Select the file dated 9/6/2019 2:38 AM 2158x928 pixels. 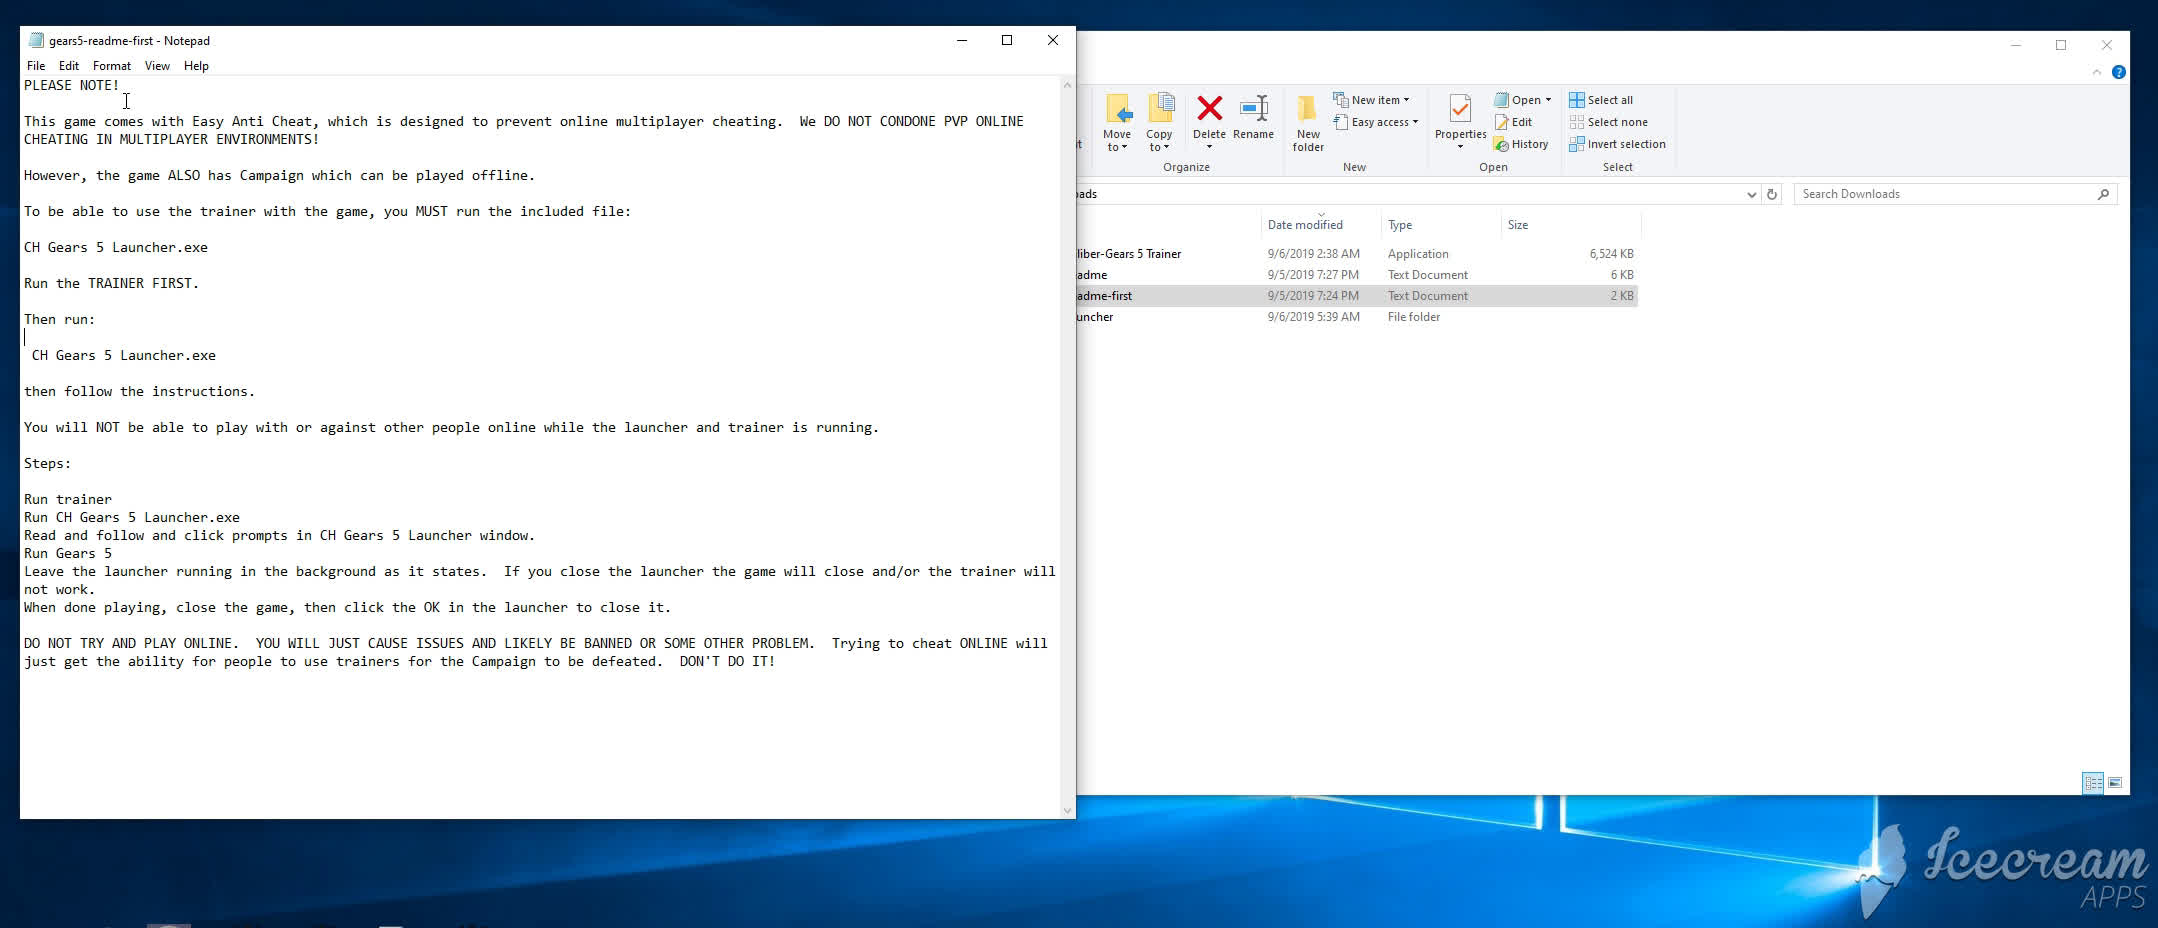1357,254
